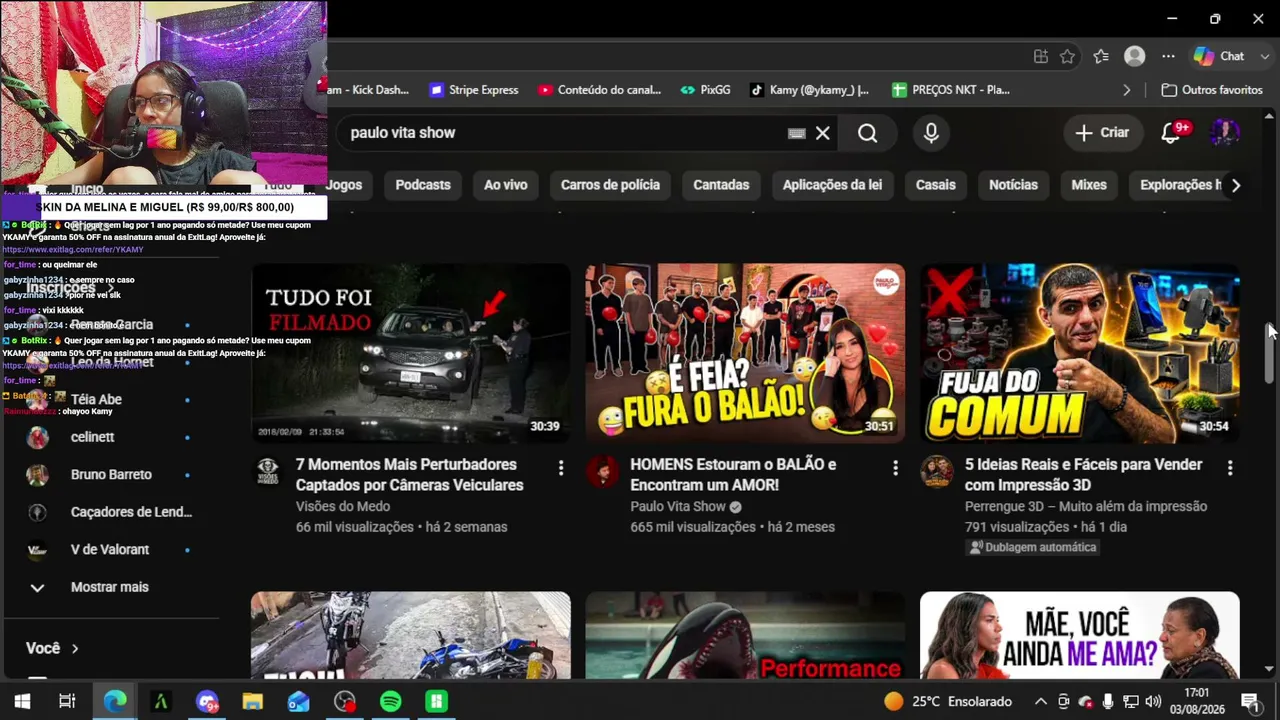Open File Explorer from the taskbar

point(253,702)
